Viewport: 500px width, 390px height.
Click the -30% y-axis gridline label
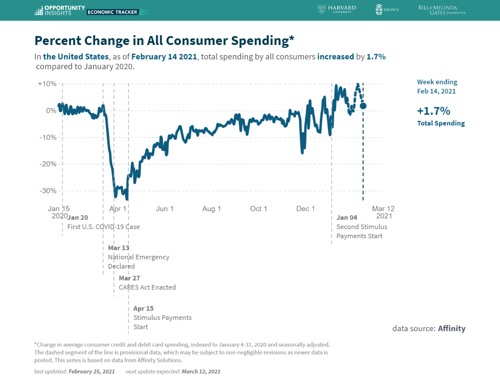(48, 191)
